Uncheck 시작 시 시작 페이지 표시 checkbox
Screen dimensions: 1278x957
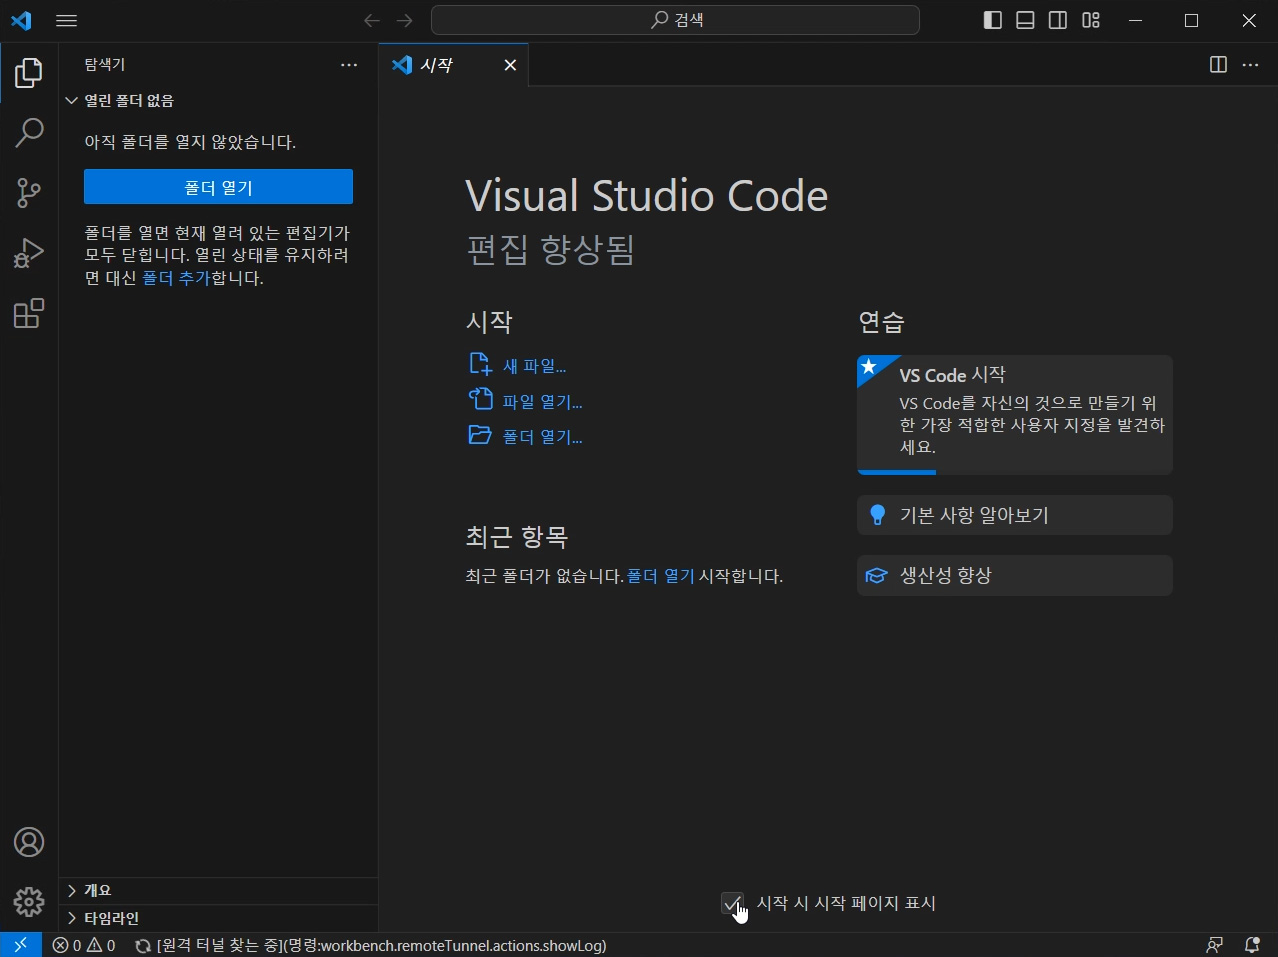[x=732, y=903]
